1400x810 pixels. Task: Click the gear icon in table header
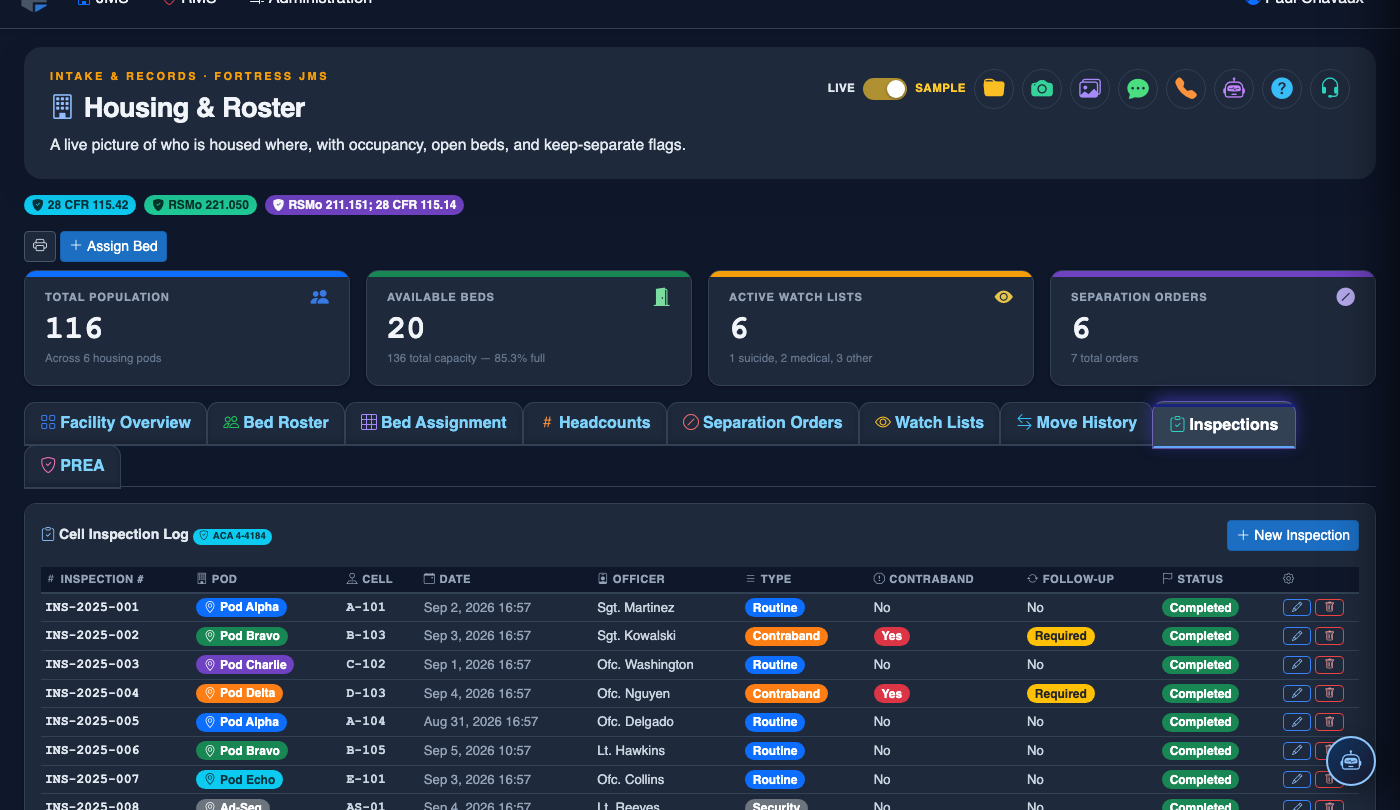pyautogui.click(x=1289, y=579)
